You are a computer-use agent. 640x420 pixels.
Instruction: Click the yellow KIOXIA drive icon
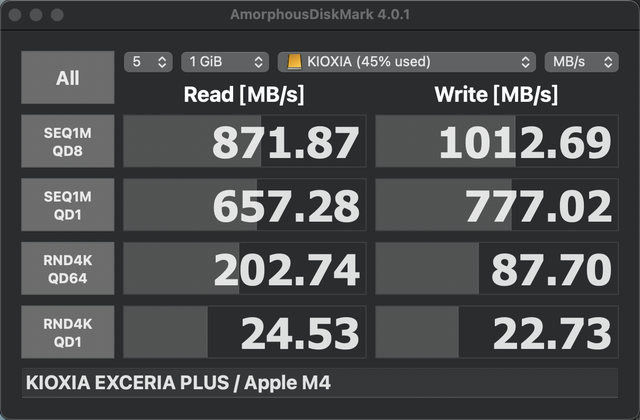(x=294, y=62)
